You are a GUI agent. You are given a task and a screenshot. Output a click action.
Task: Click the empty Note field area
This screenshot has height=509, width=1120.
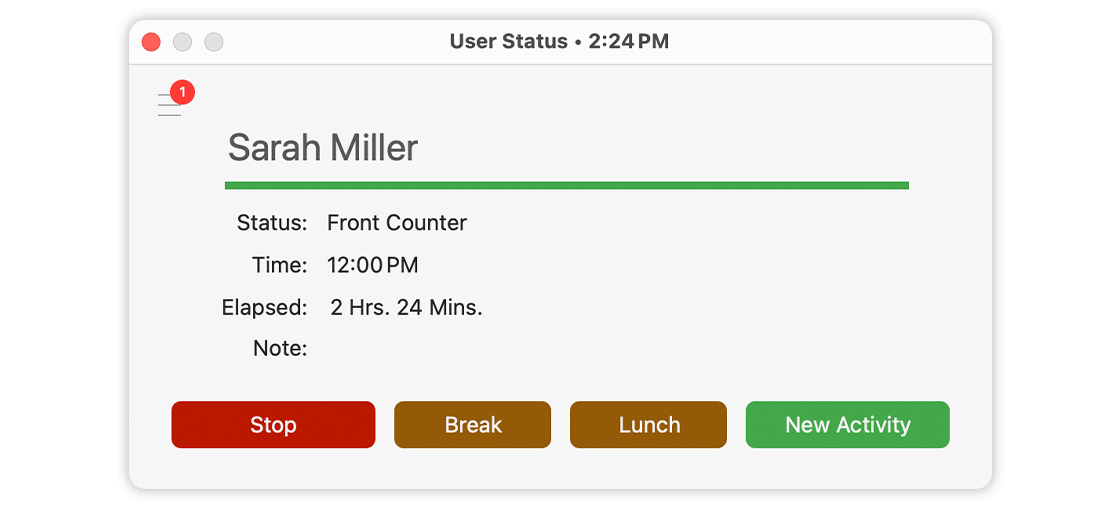(500, 348)
